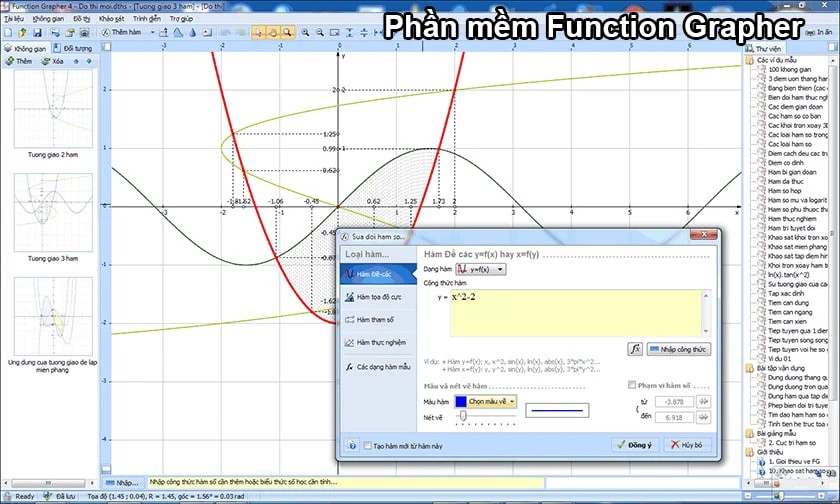The image size is (840, 504).
Task: Open the Không gian menu
Action: tap(48, 19)
